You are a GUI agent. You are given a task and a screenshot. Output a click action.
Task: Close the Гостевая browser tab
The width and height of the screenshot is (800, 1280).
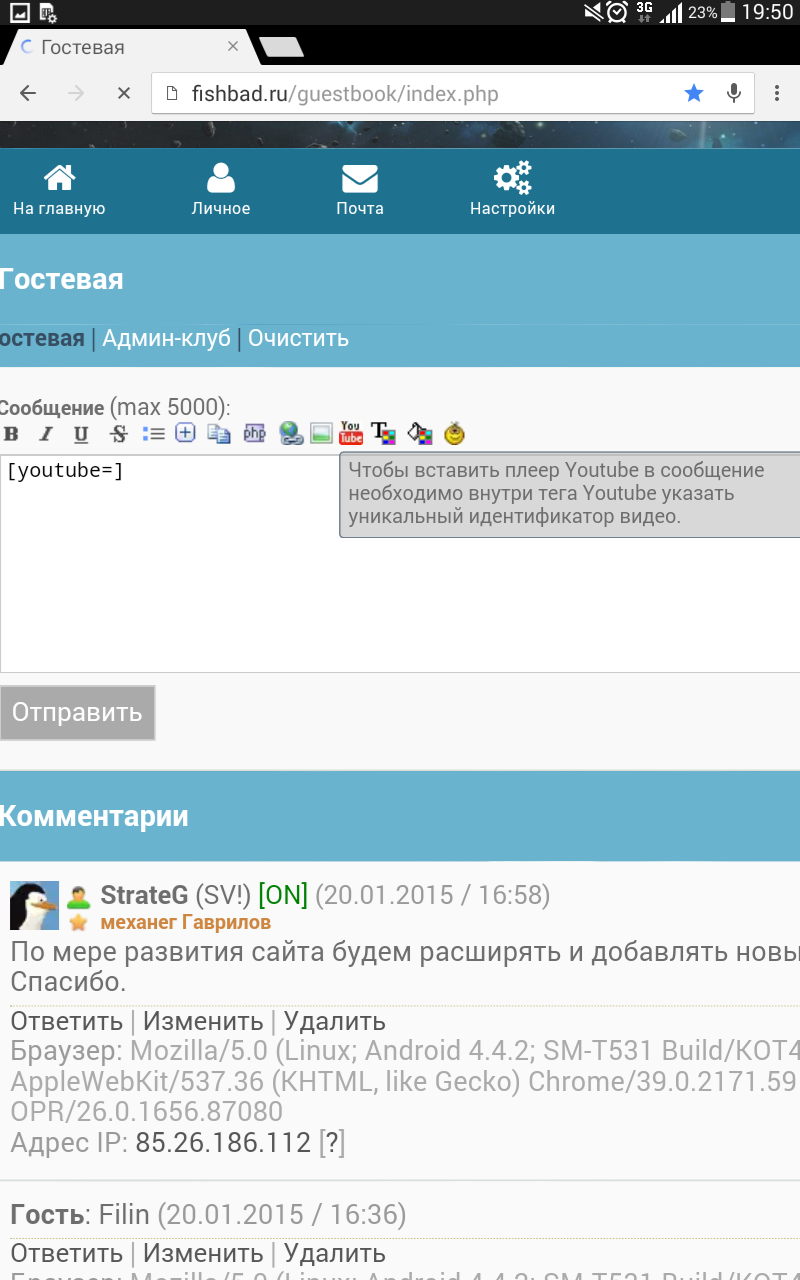[x=233, y=47]
